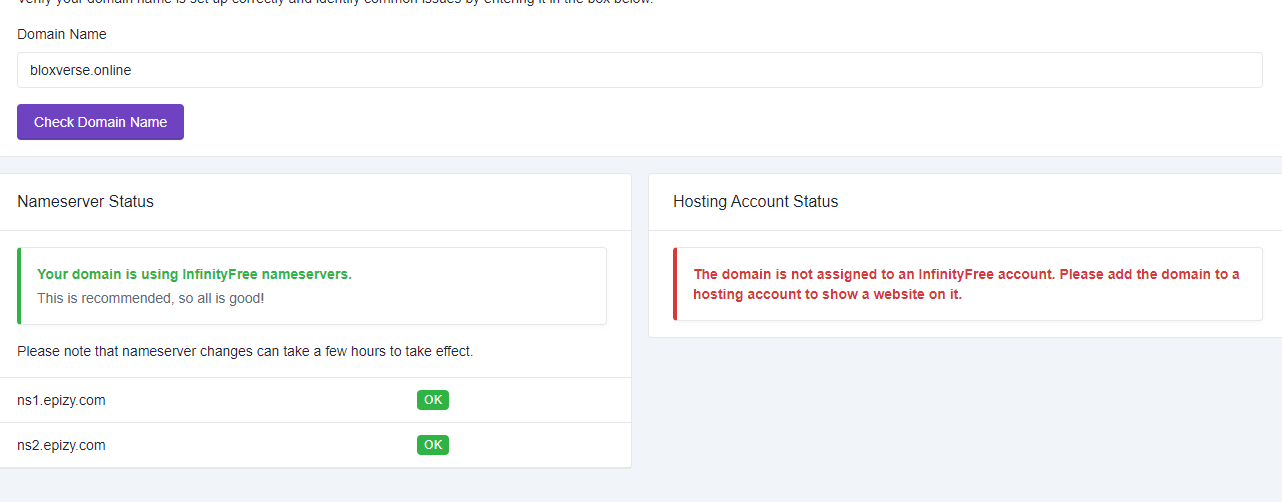Click the red domain not assigned error message
Viewport: 1282px width, 502px height.
[x=965, y=284]
